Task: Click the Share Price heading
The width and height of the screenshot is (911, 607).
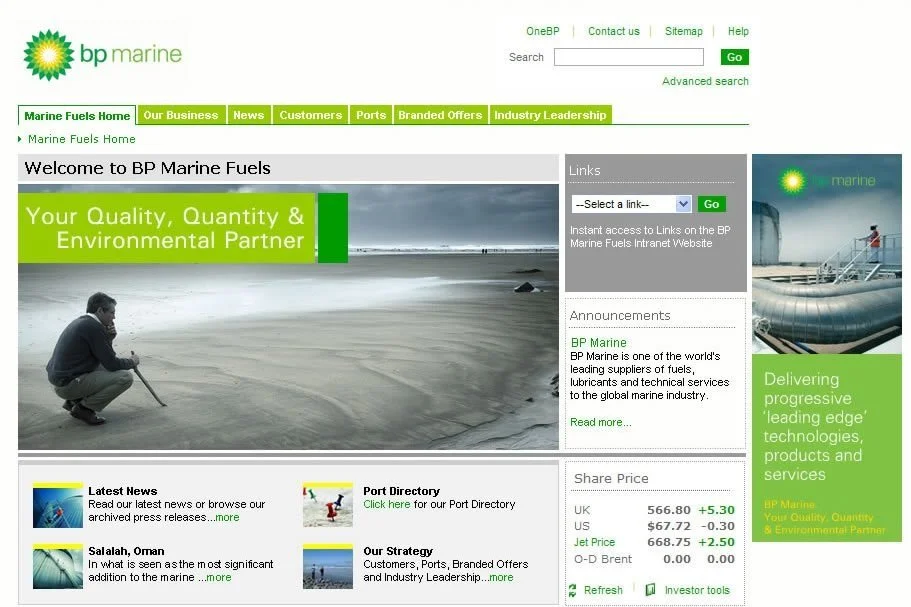Action: tap(611, 479)
